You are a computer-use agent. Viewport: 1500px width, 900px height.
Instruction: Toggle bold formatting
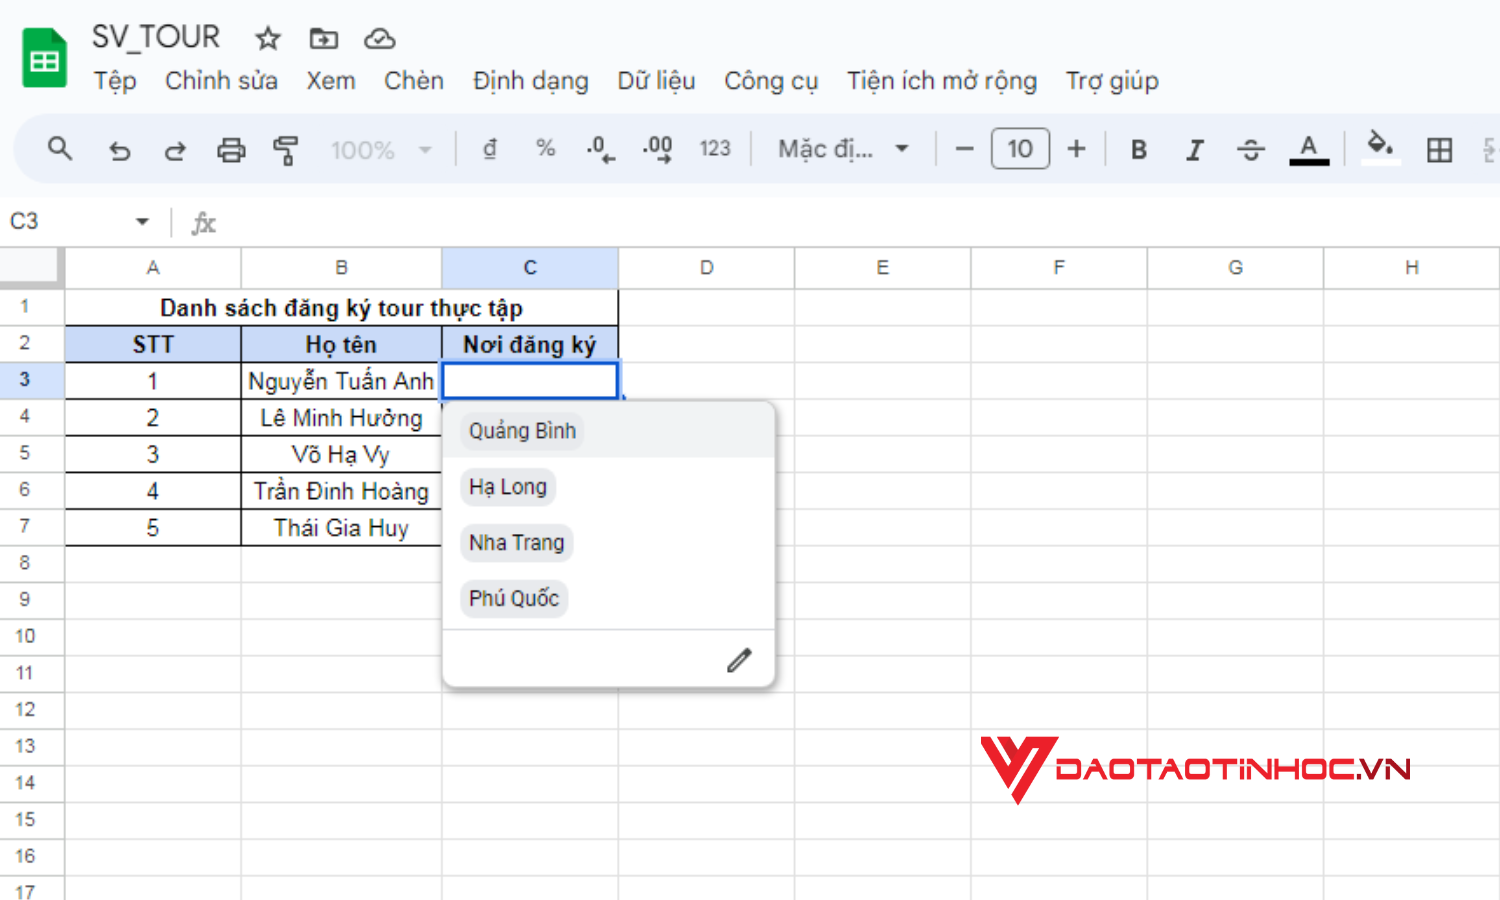point(1138,150)
